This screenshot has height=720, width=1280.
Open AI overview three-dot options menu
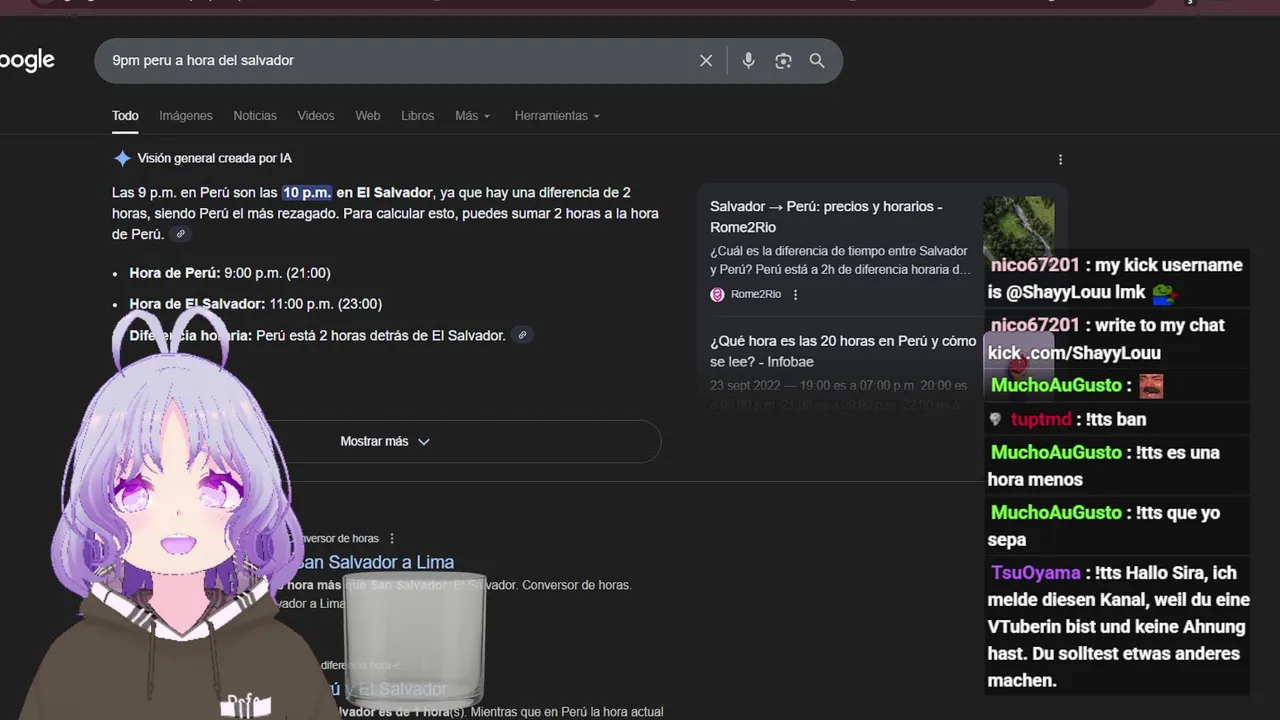[x=1060, y=159]
